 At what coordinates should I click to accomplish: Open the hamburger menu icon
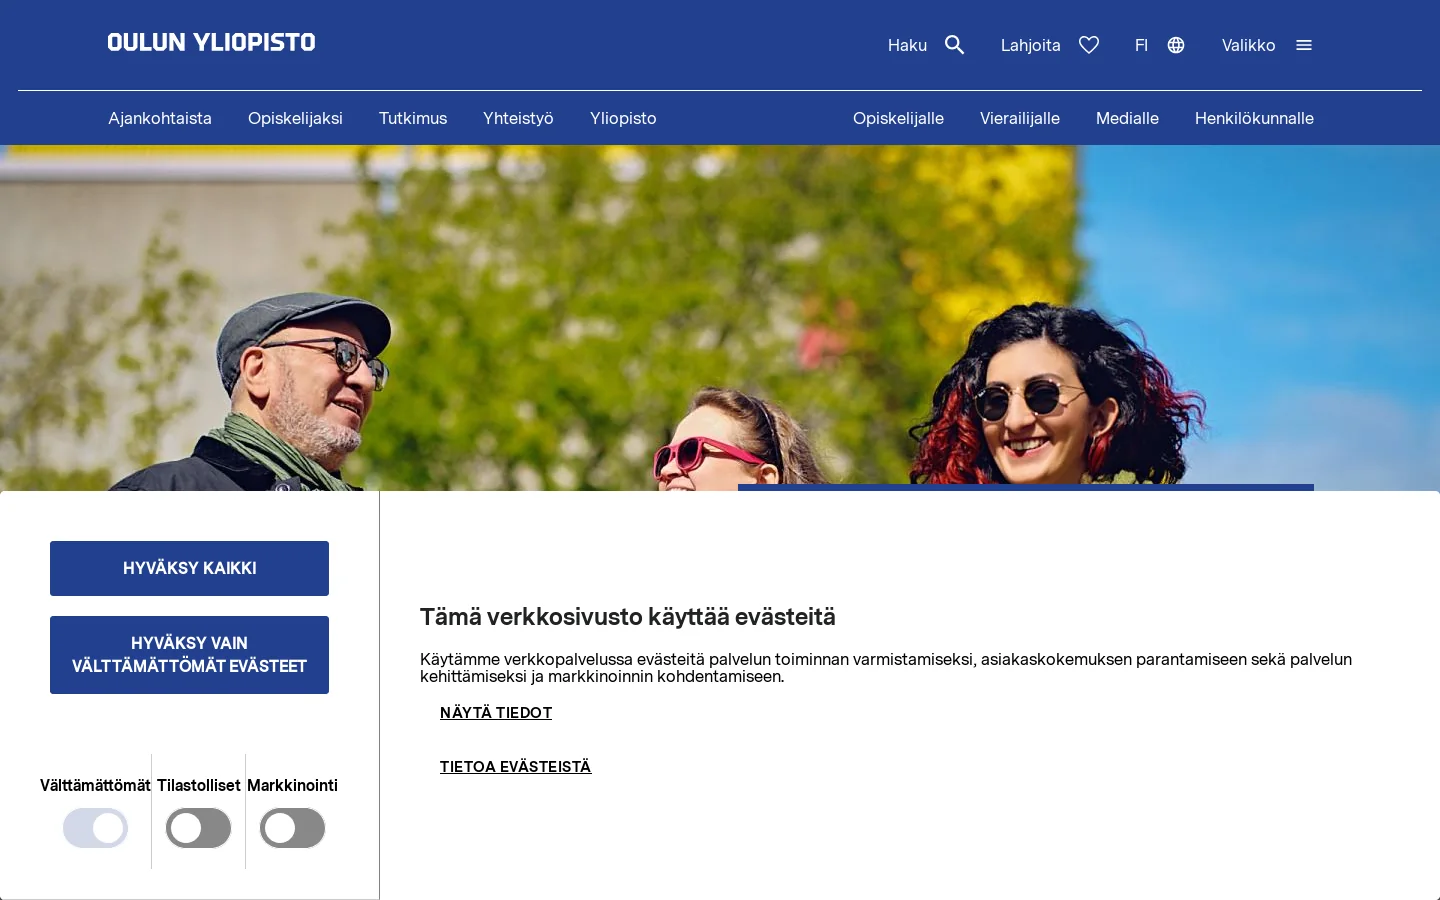pos(1304,45)
